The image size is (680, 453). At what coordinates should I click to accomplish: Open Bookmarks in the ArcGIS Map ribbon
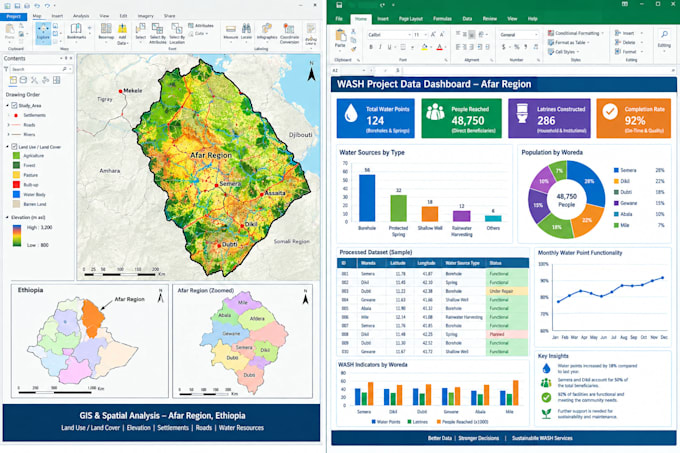pos(76,32)
